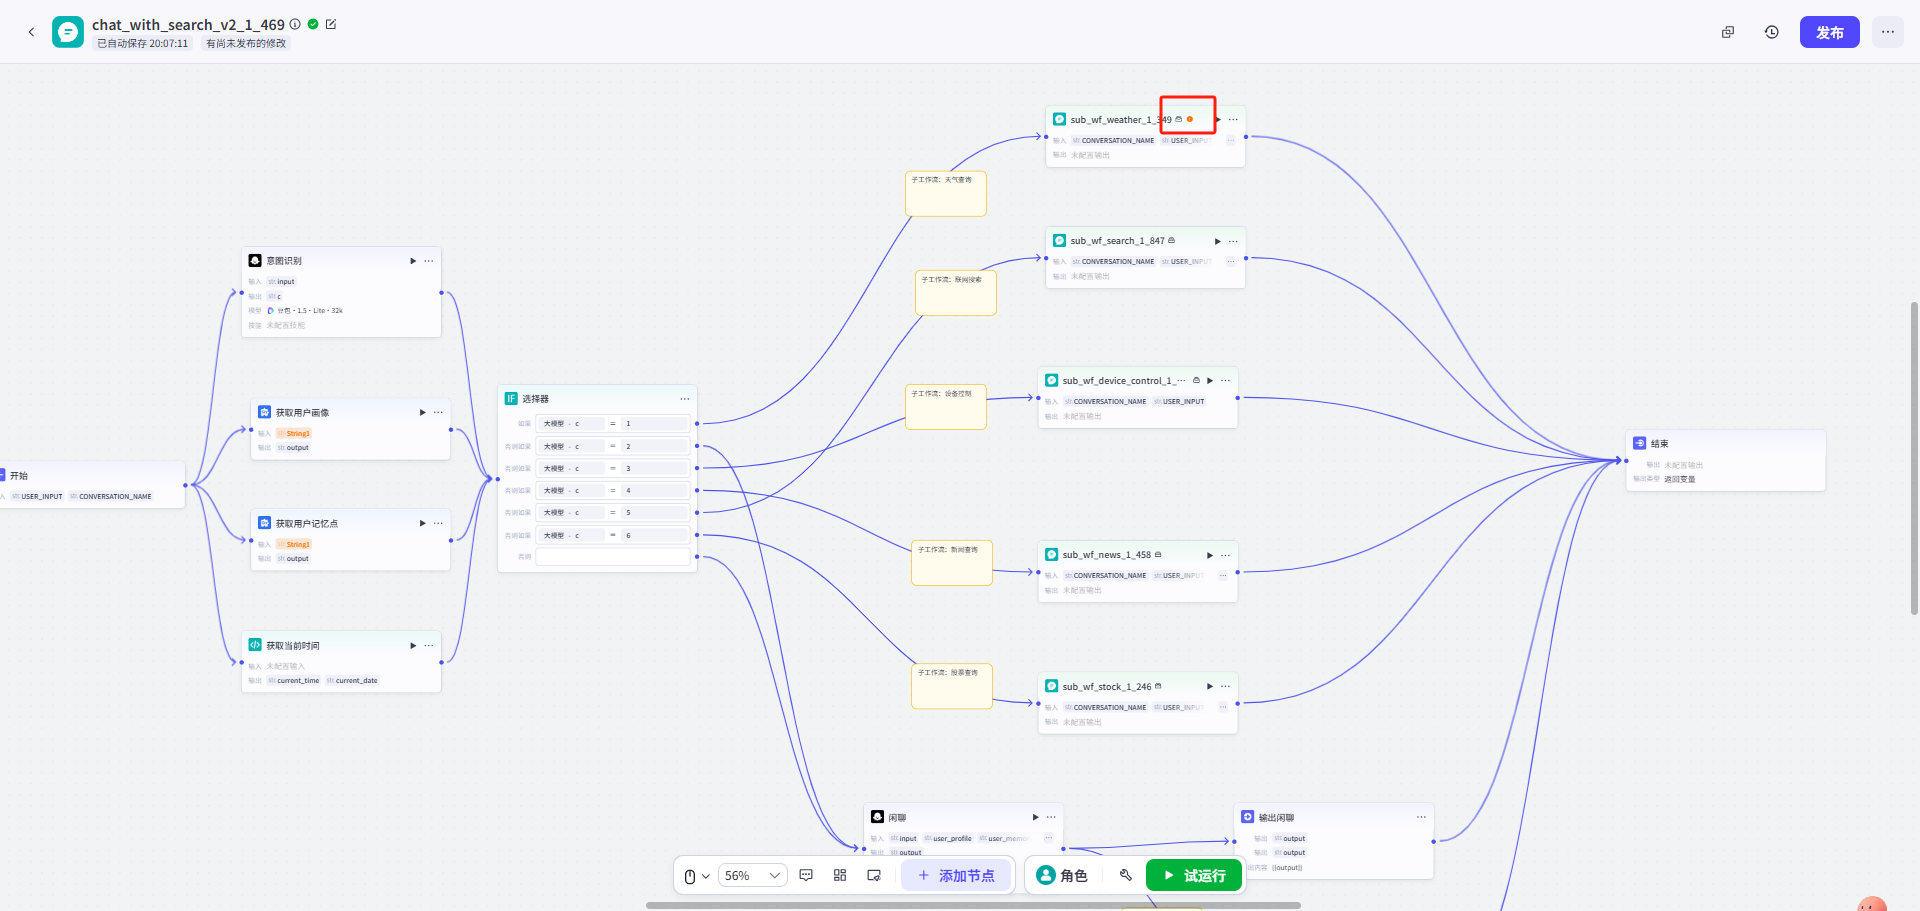Click the 有尚未发布的修改 status label
This screenshot has height=911, width=1920.
tap(246, 44)
